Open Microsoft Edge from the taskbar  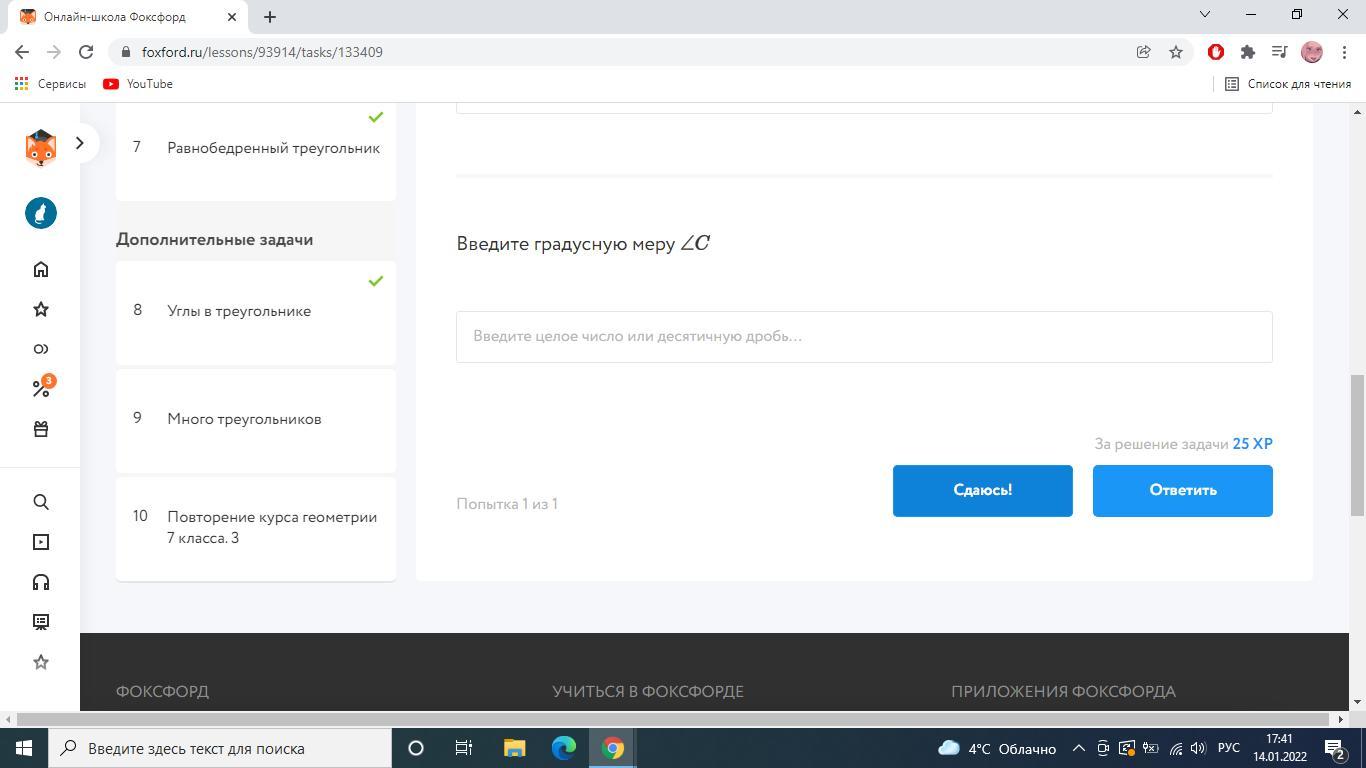coord(564,748)
